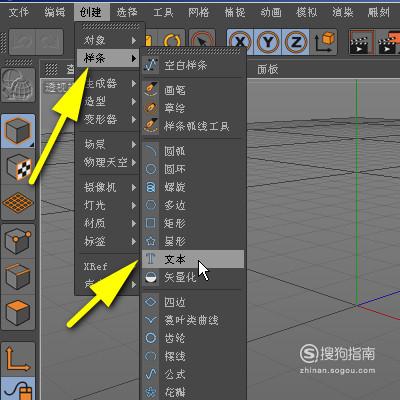This screenshot has width=400, height=400.
Task: Create a 矩形 rectangle spline
Action: click(193, 223)
